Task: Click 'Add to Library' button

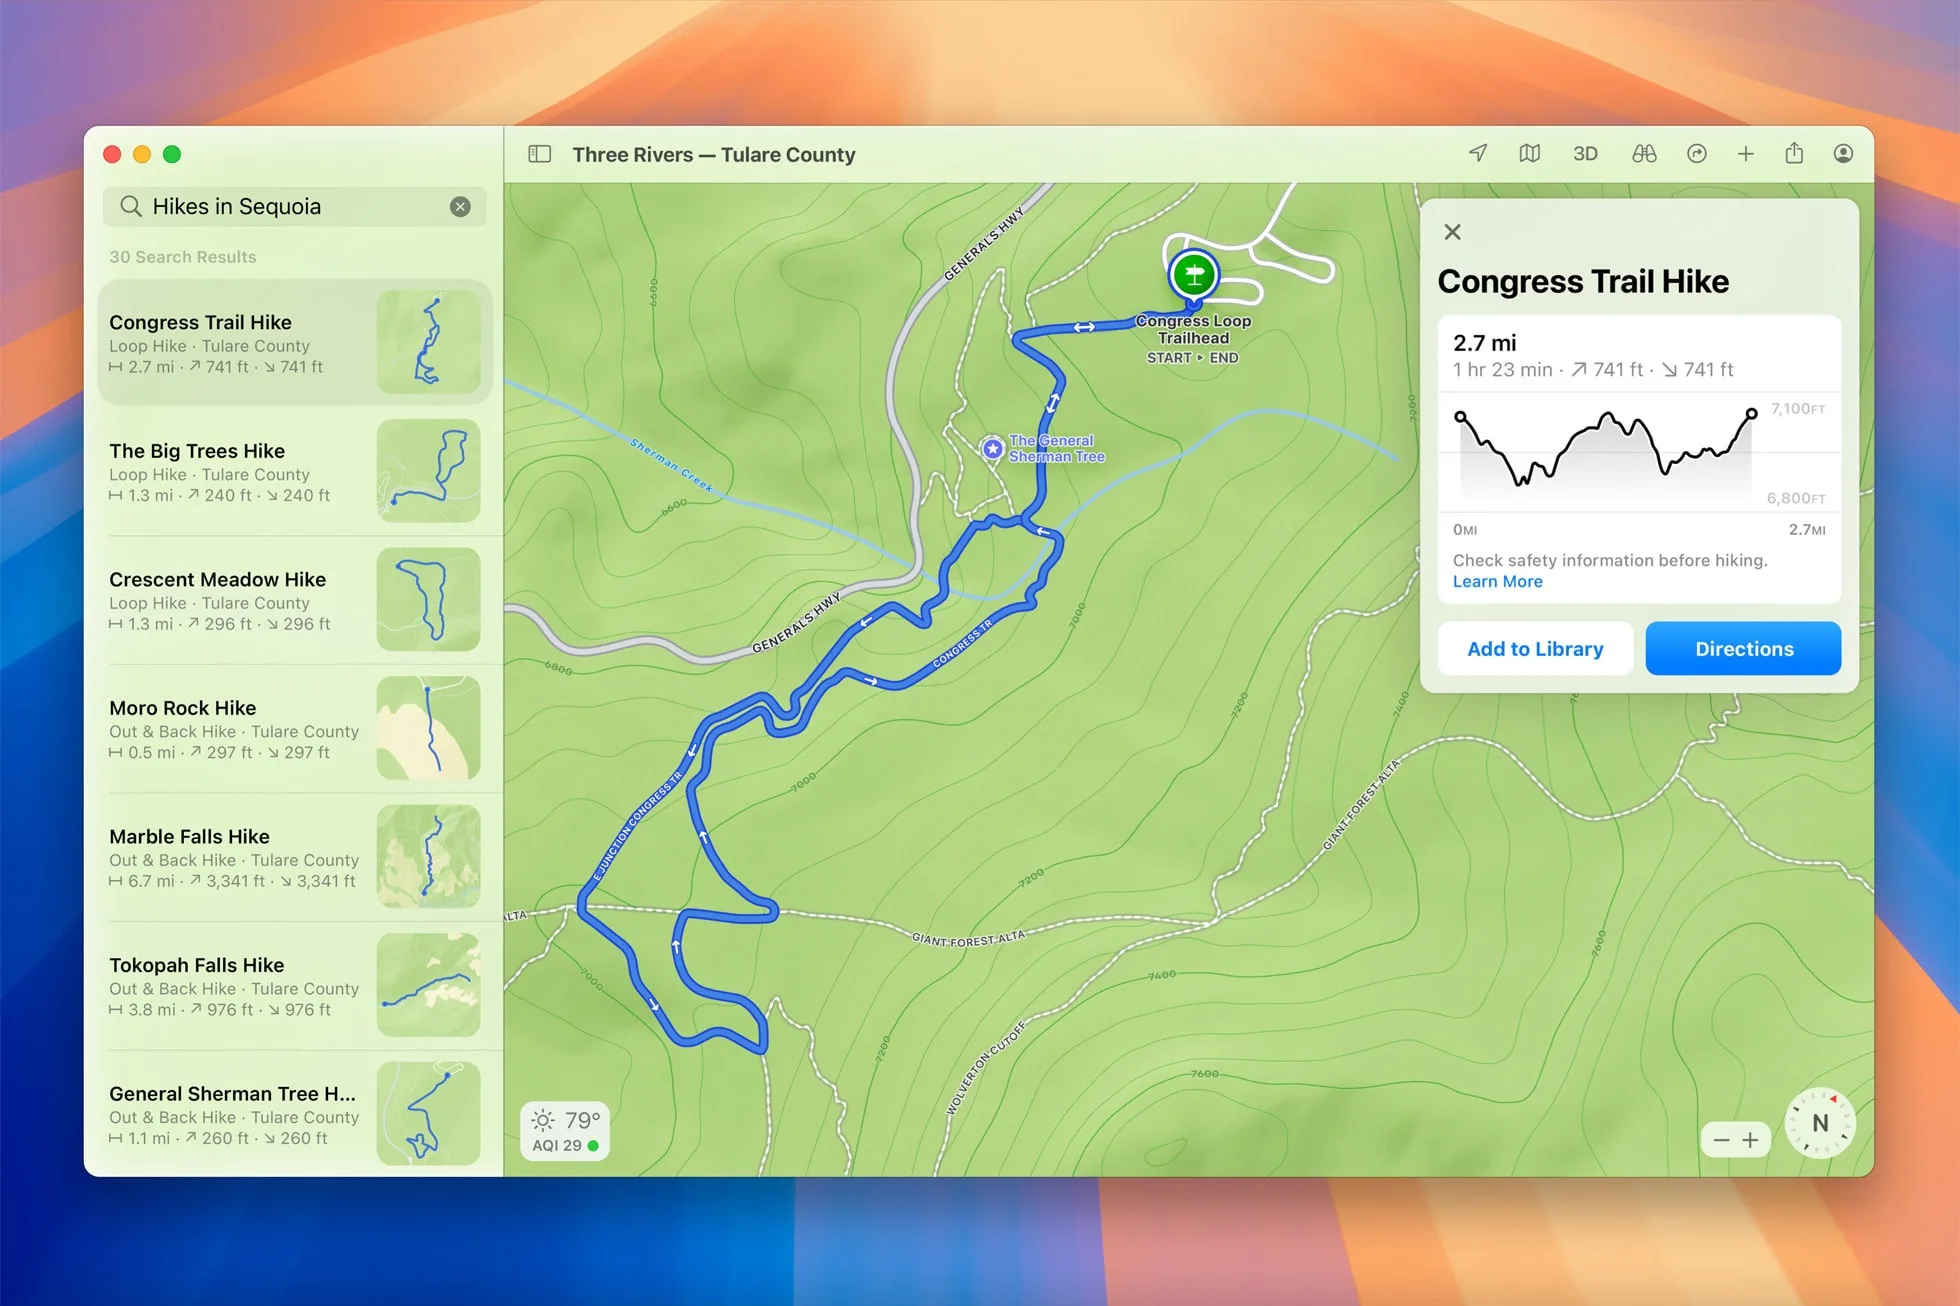Action: [x=1534, y=649]
